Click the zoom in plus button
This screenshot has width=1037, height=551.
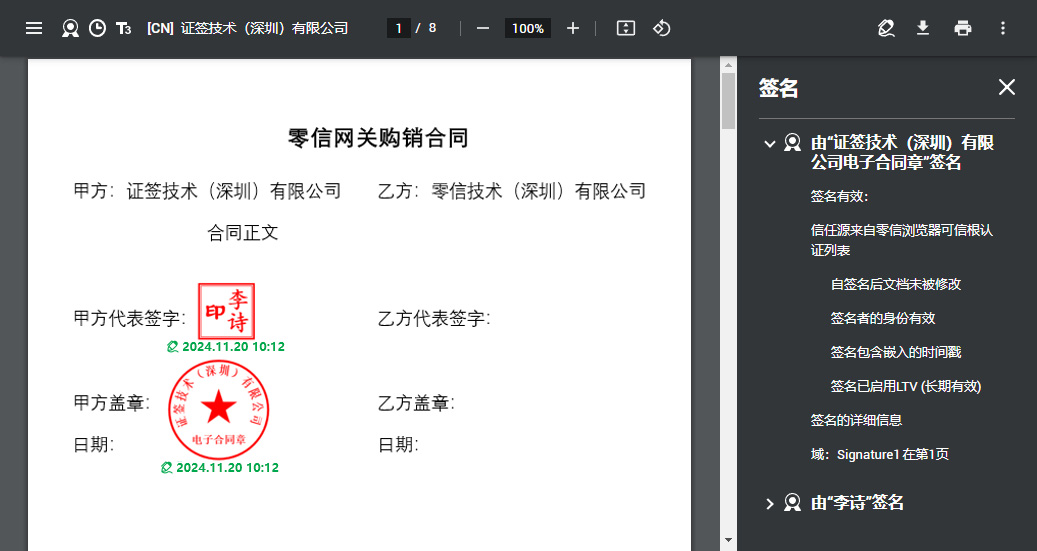[x=573, y=28]
